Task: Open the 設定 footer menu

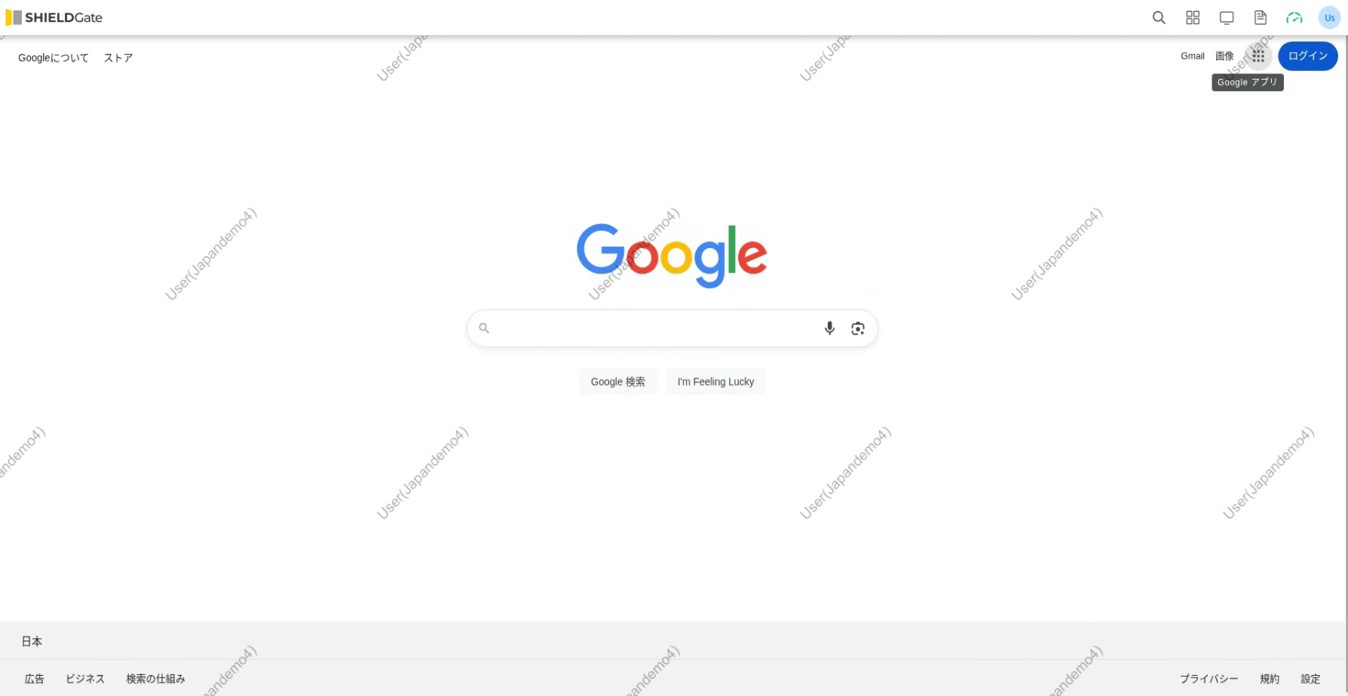Action: (x=1310, y=679)
